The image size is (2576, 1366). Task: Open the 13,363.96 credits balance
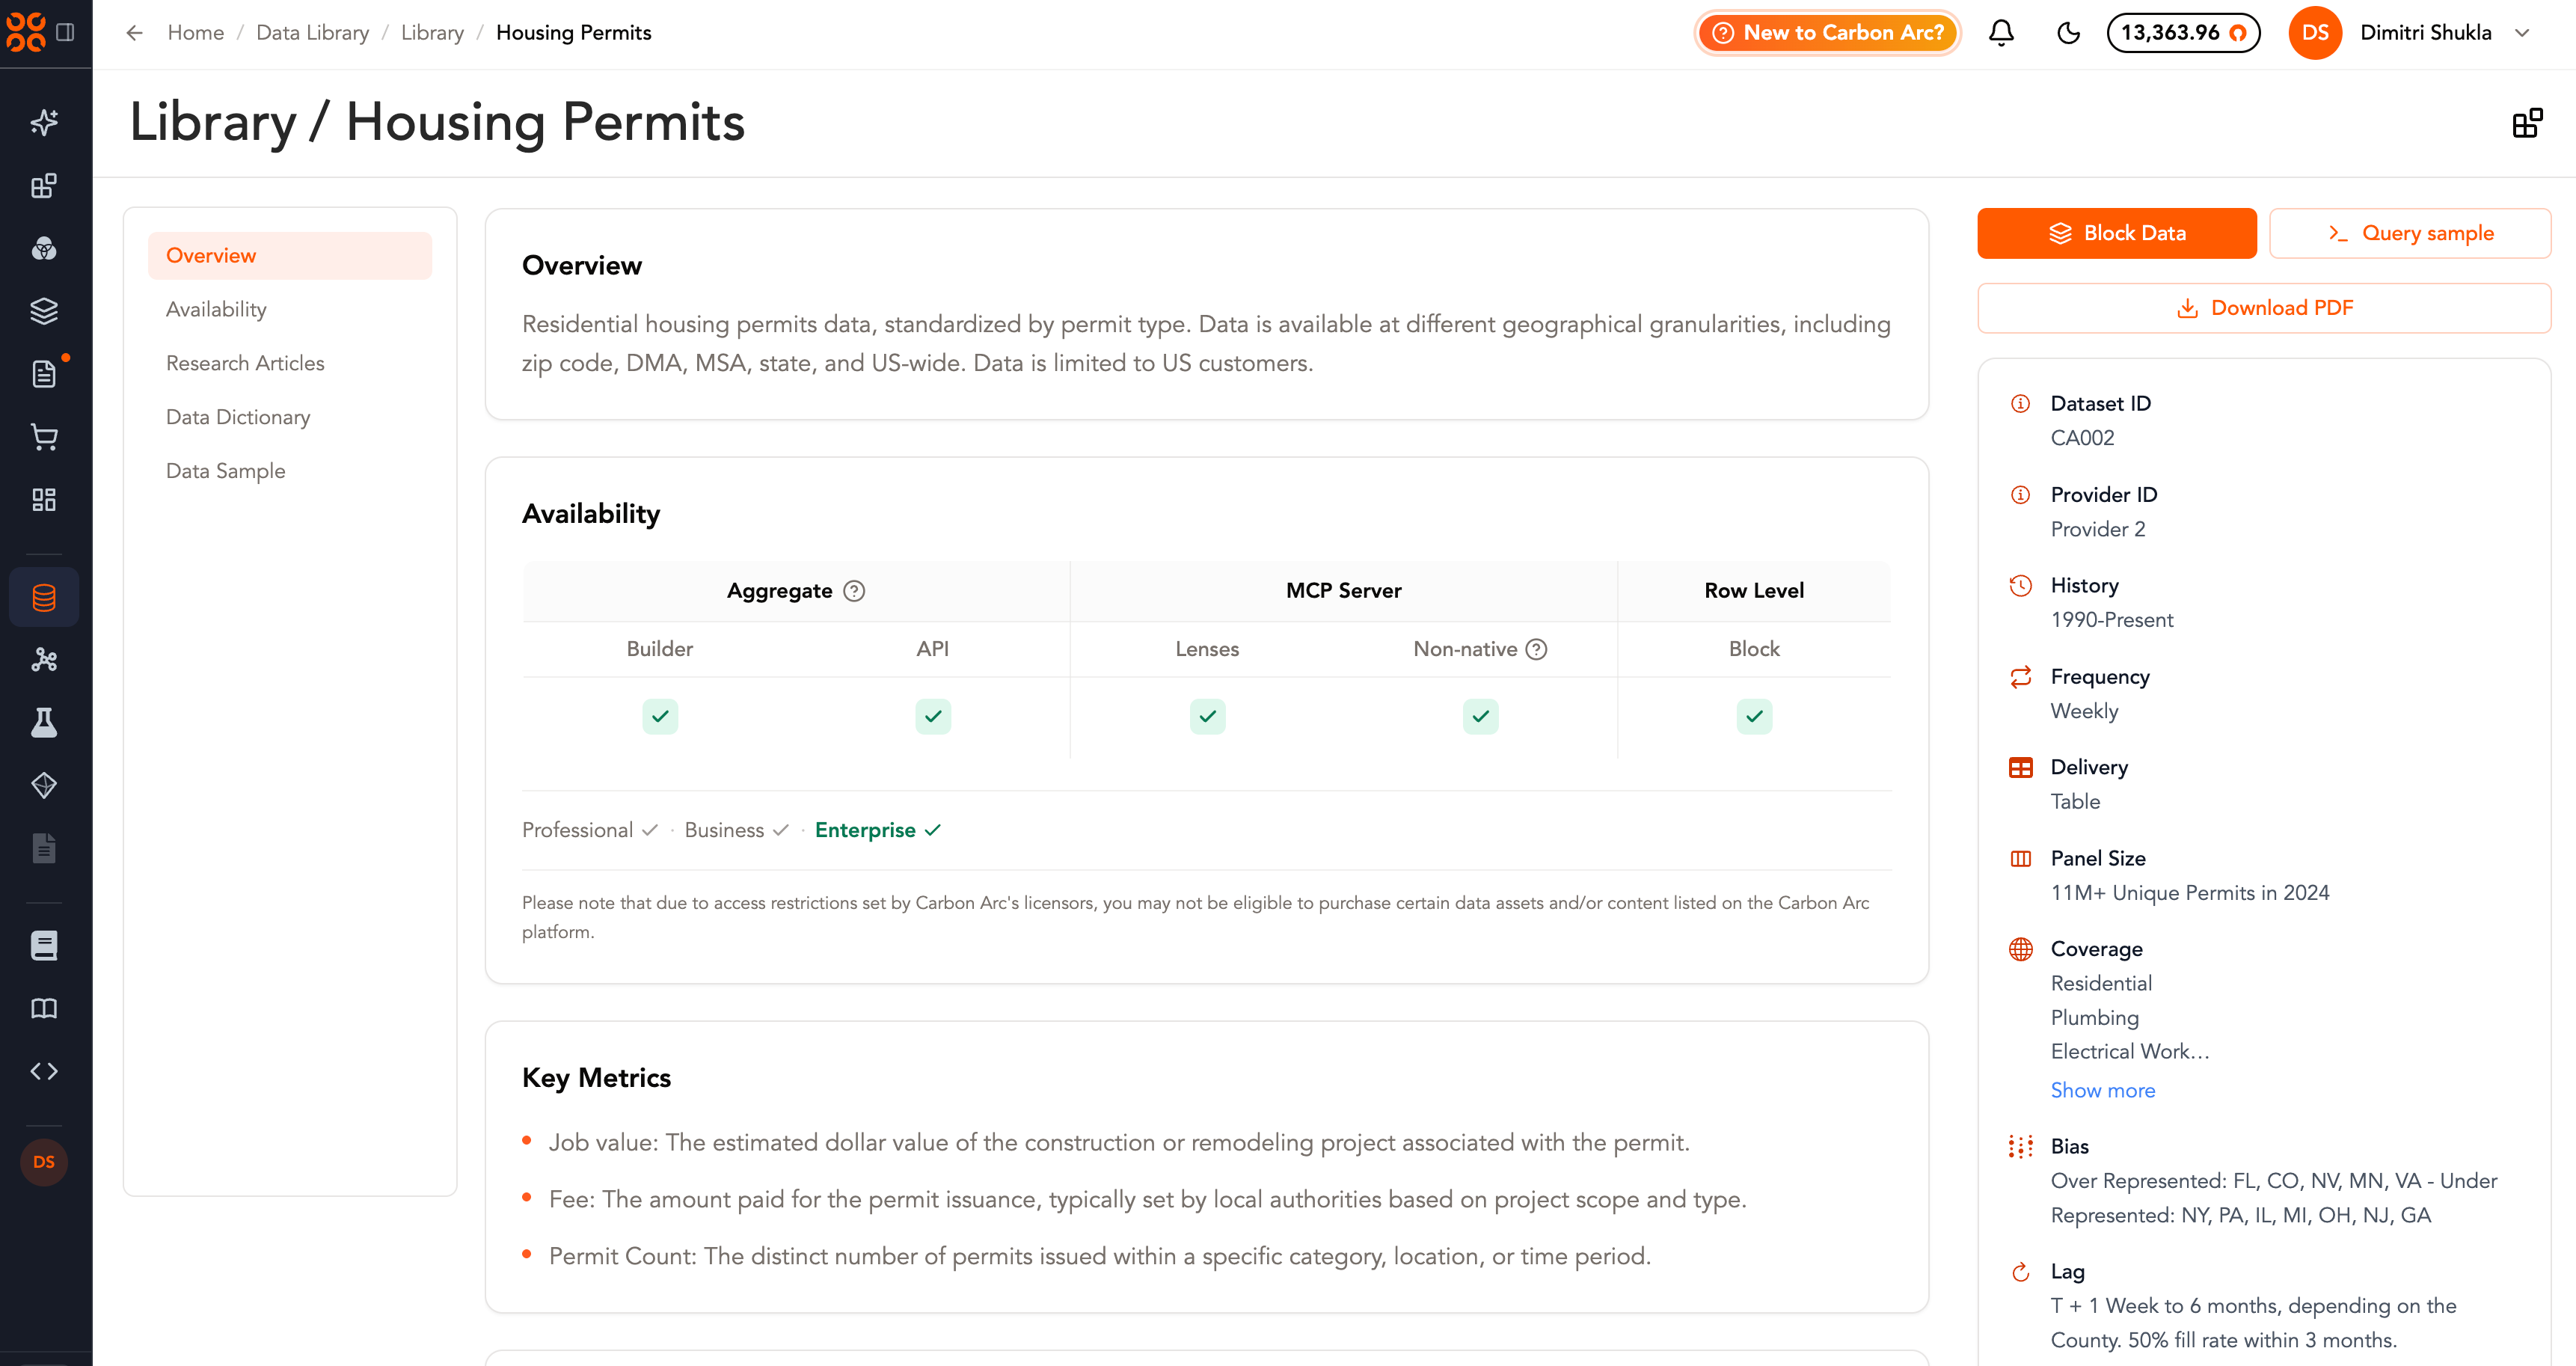pos(2183,33)
